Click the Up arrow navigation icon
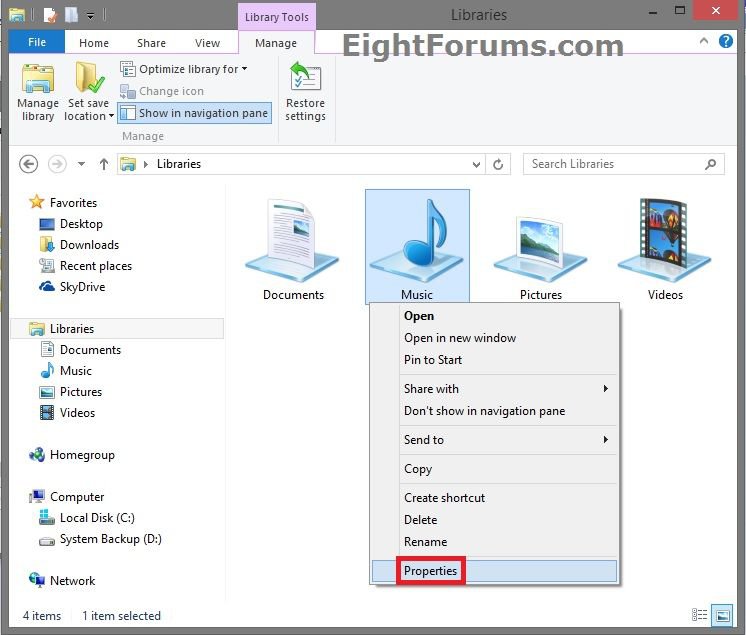The height and width of the screenshot is (635, 746). 104,164
